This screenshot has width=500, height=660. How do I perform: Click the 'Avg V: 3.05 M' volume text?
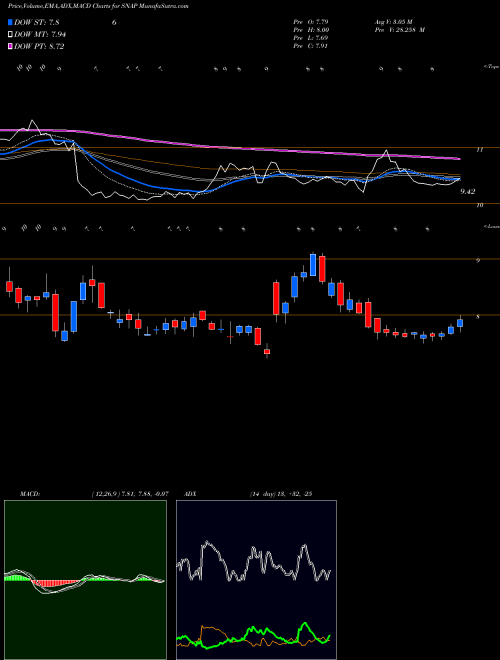point(395,22)
